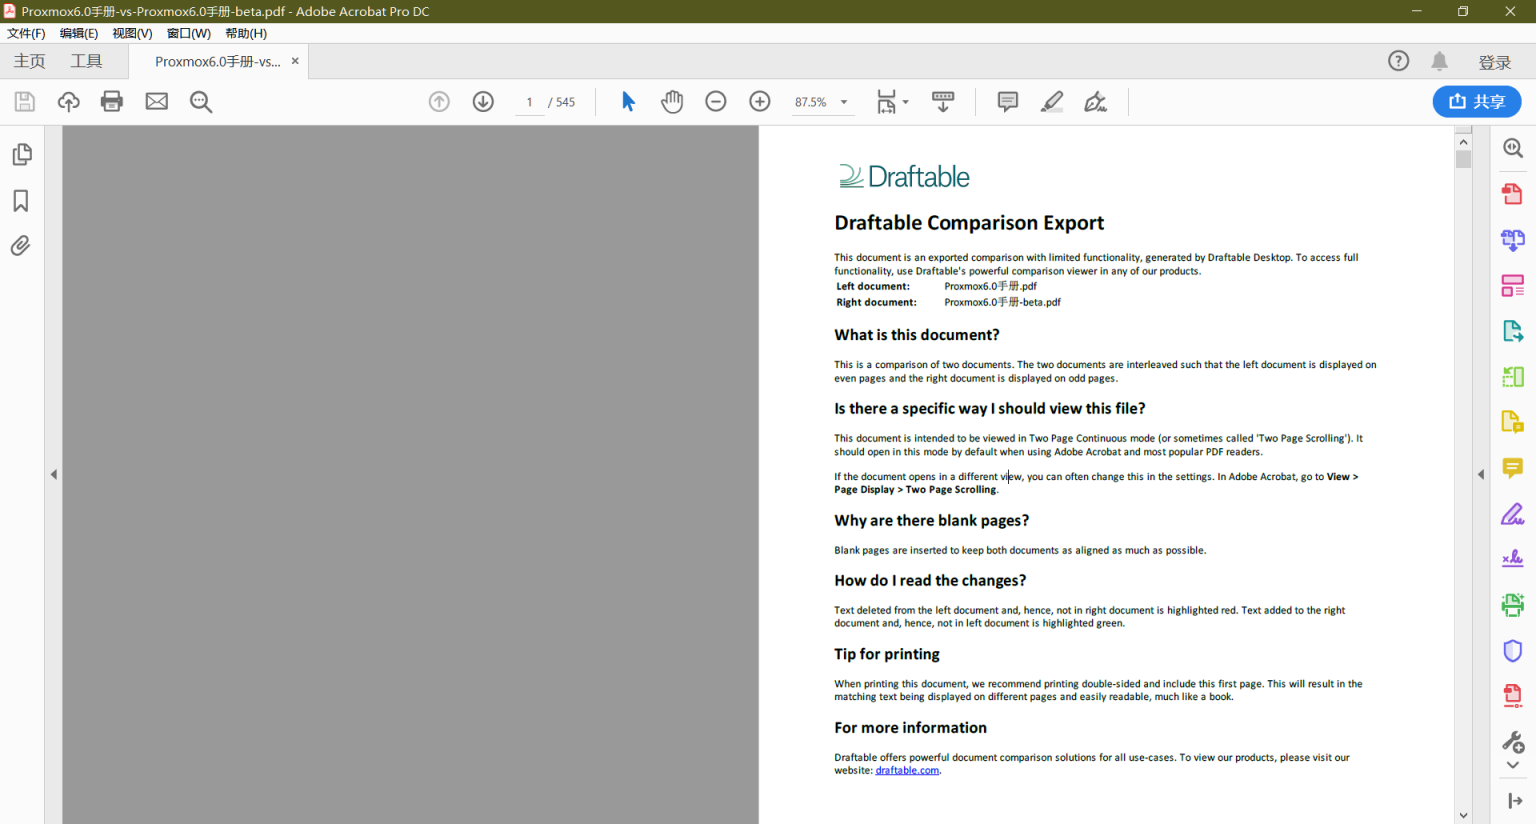The height and width of the screenshot is (824, 1536).
Task: Open the draftable.com link
Action: click(x=907, y=771)
